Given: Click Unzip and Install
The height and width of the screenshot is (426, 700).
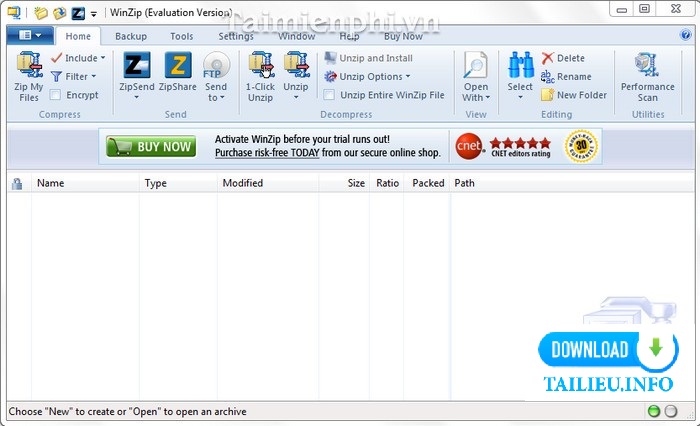Looking at the screenshot, I should coord(368,58).
